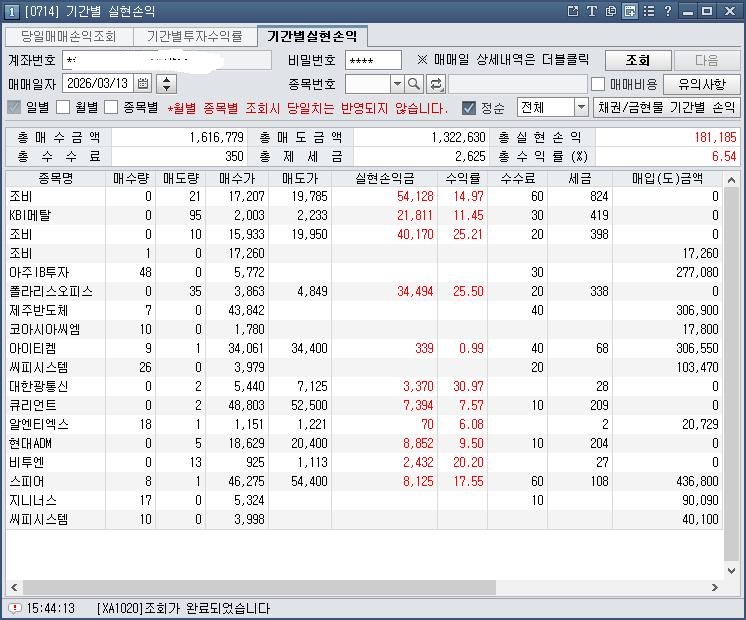746x620 pixels.
Task: Click the screen capture icon in title bar
Action: coord(630,11)
